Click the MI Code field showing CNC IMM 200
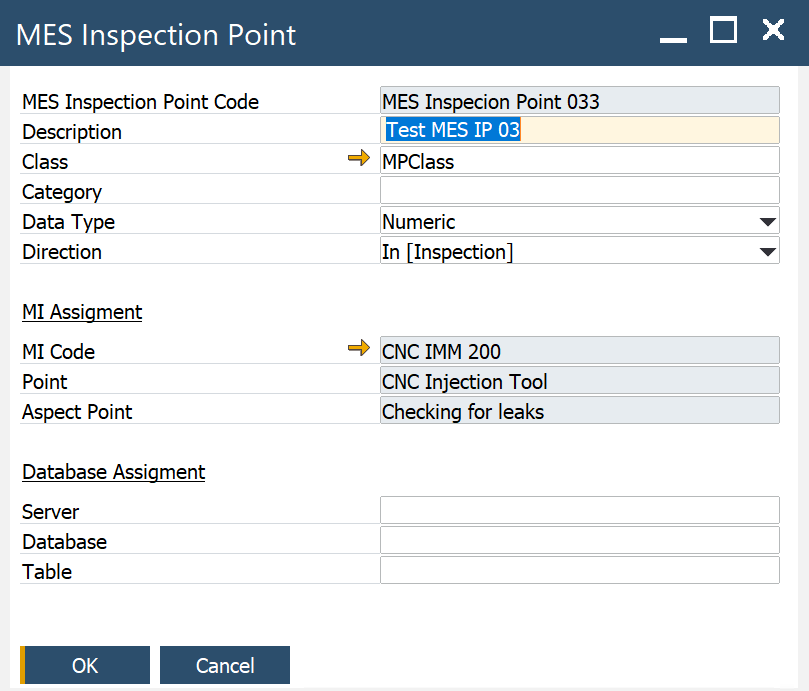This screenshot has width=809, height=691. coord(579,351)
